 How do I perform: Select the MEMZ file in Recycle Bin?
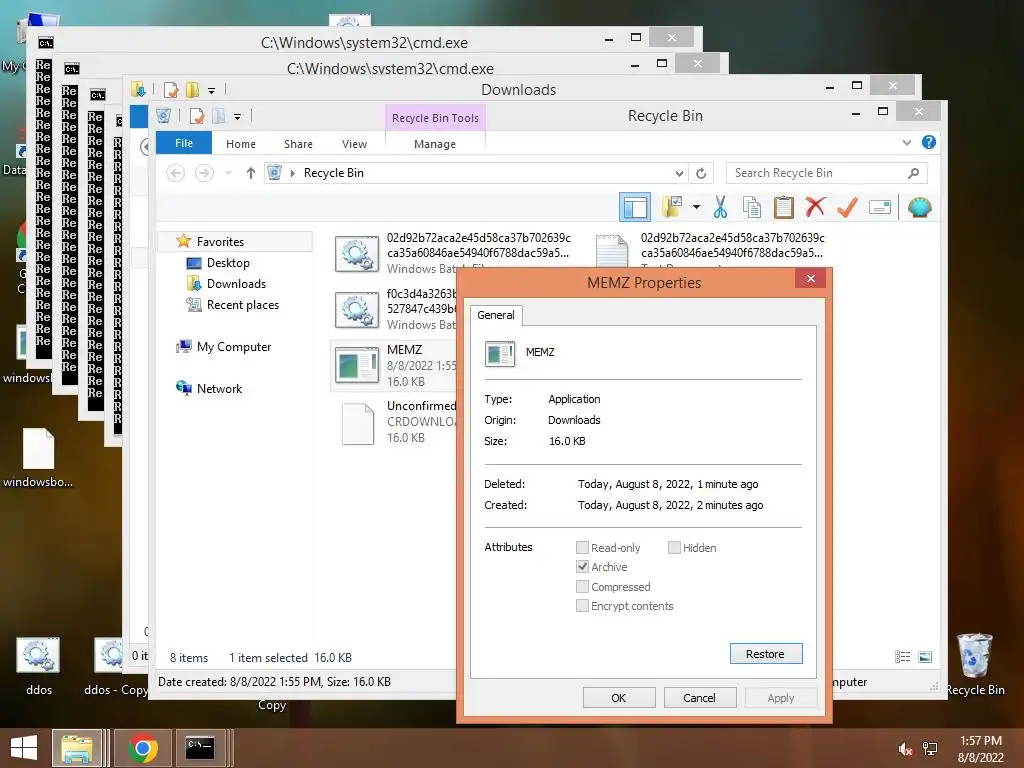point(394,366)
